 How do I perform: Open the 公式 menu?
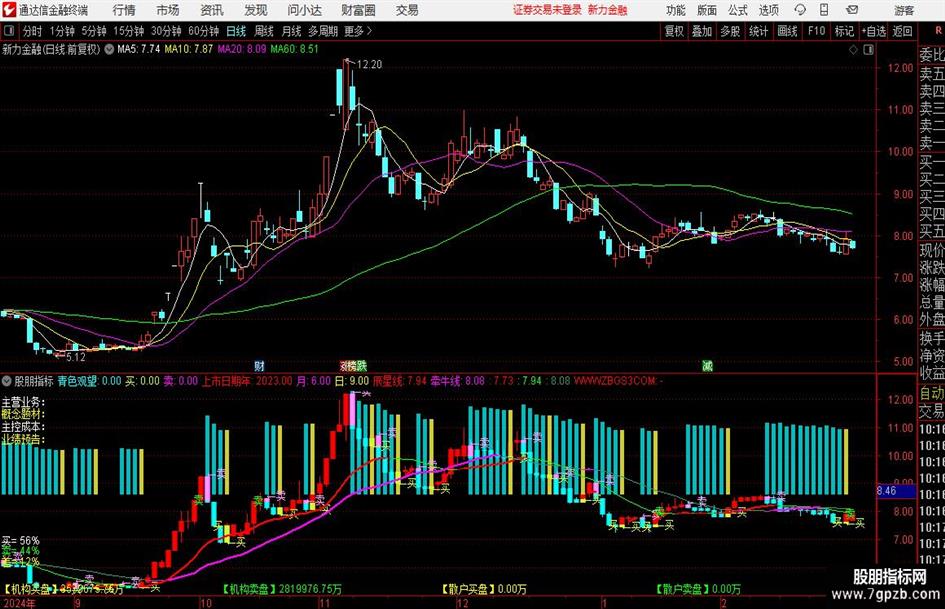(x=738, y=10)
